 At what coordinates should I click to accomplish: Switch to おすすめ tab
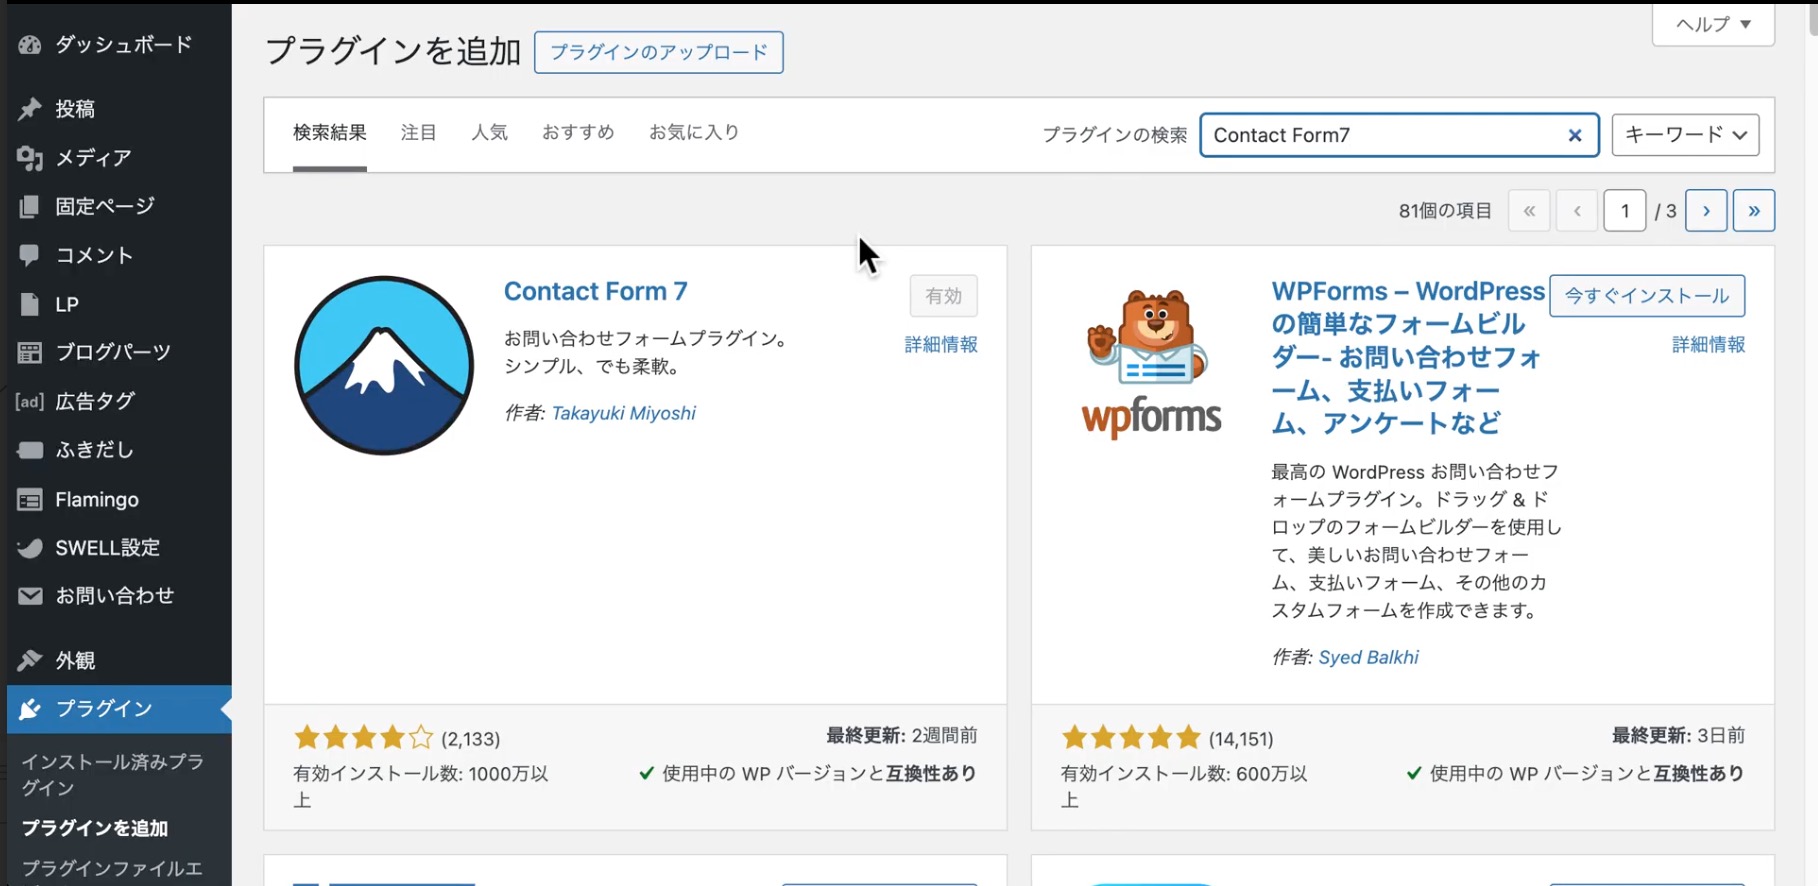coord(578,133)
